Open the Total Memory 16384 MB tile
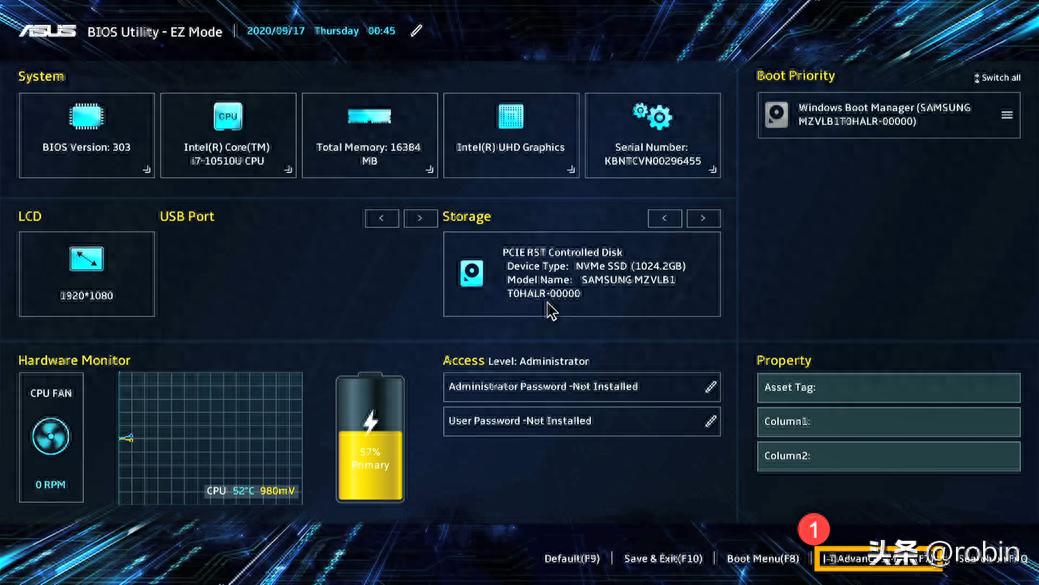 369,135
